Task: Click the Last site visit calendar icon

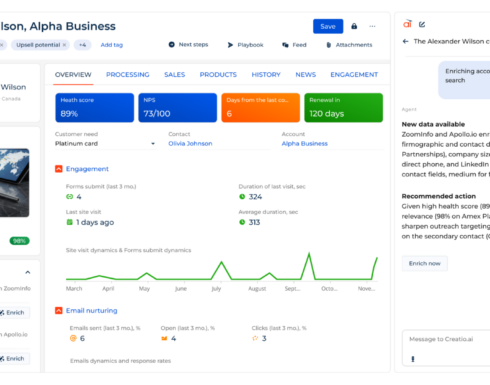Action: (x=69, y=222)
